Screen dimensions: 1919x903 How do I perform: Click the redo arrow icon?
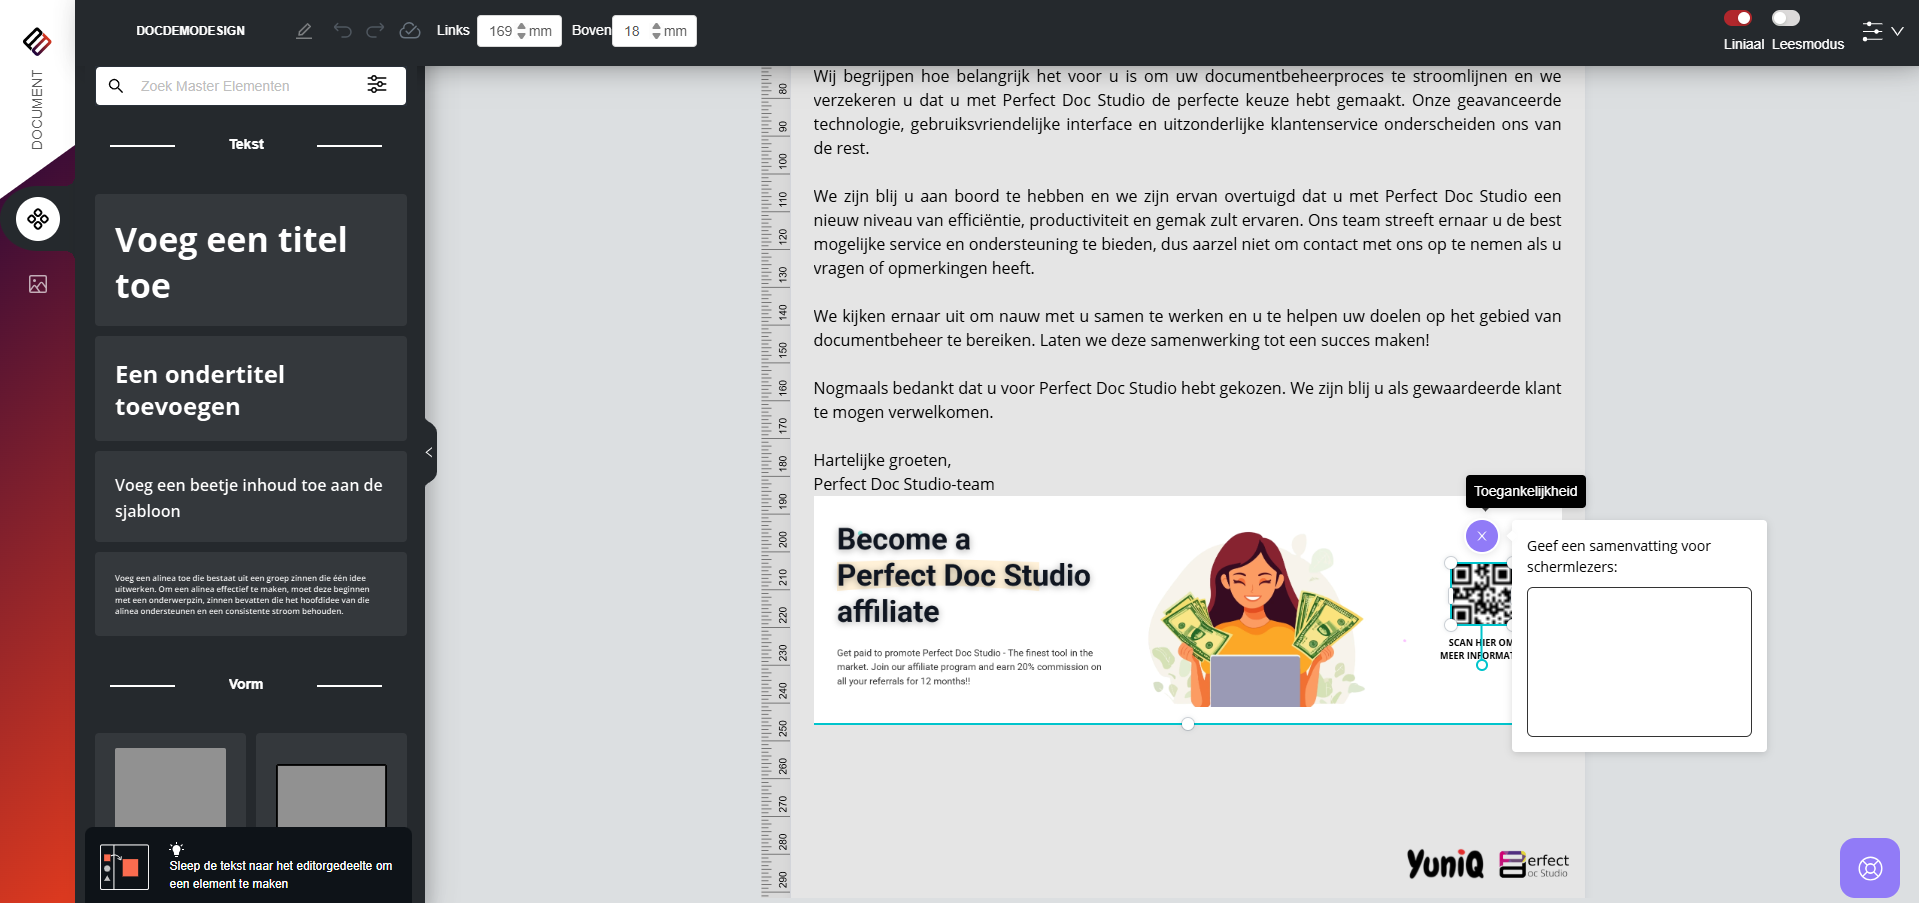pos(375,31)
